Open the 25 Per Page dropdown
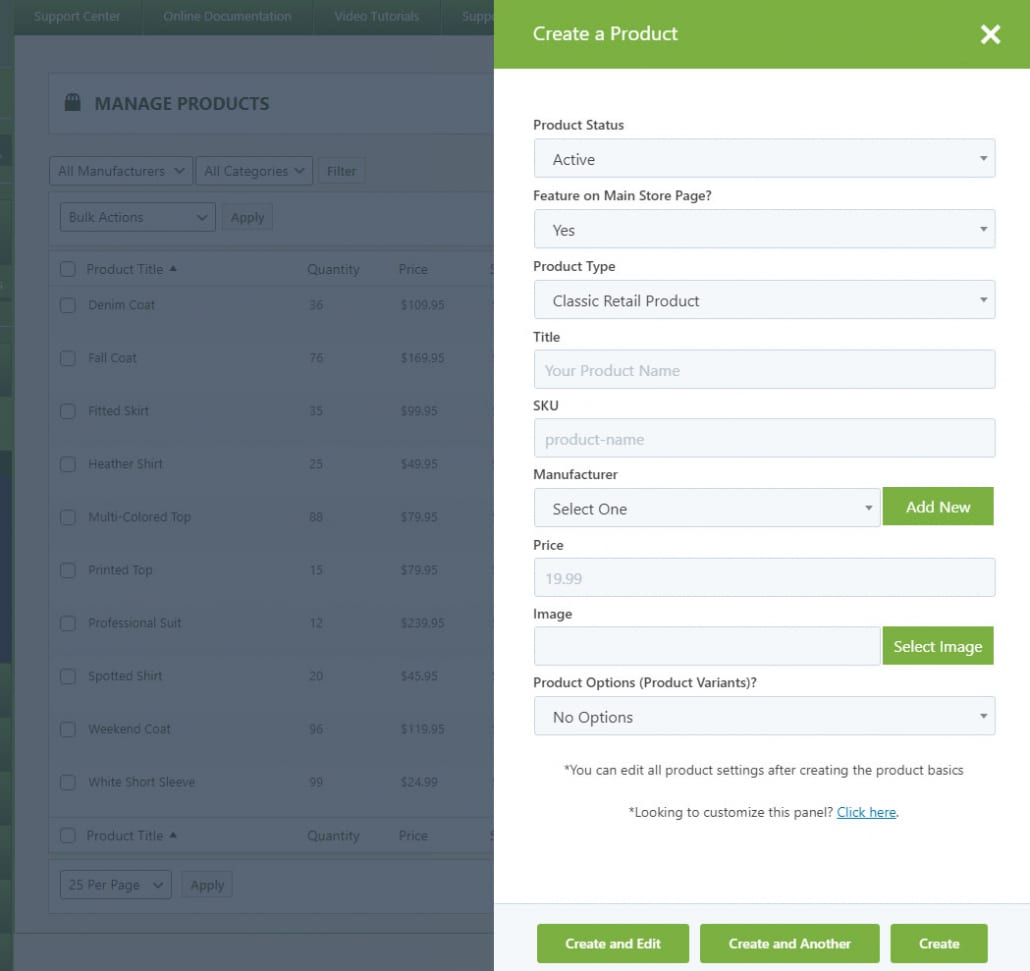This screenshot has height=971, width=1030. click(114, 884)
